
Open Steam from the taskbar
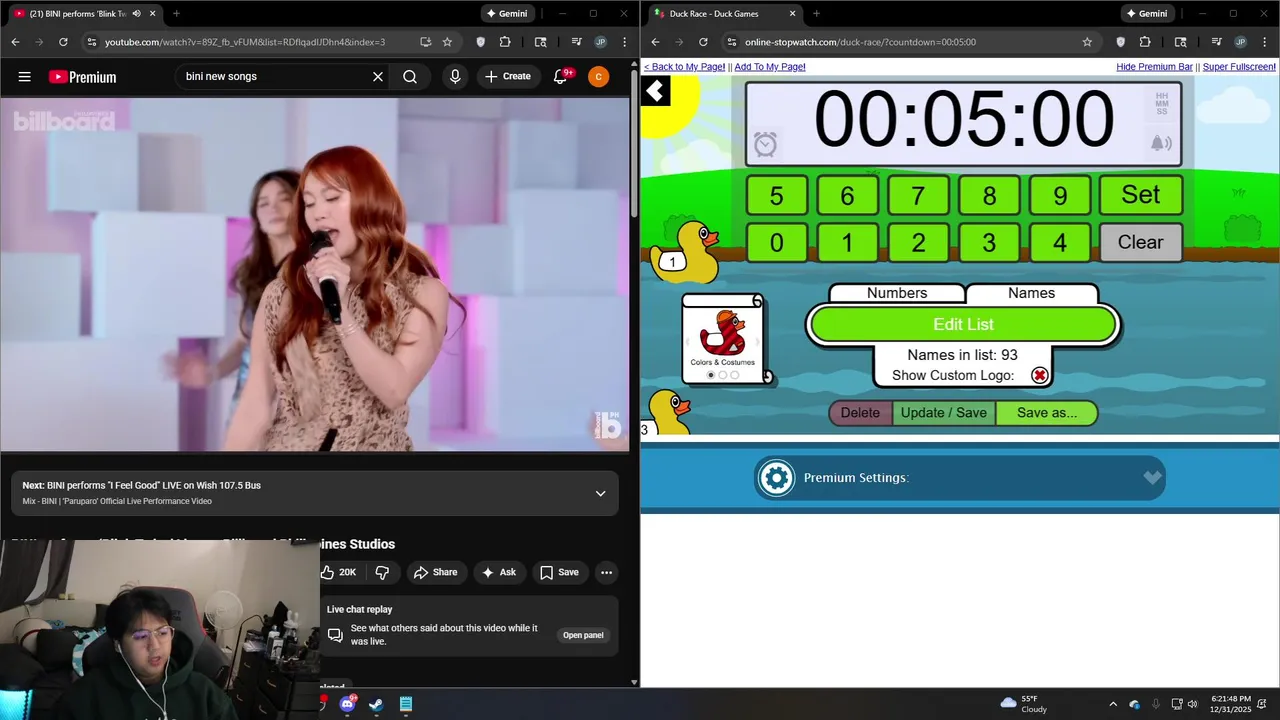[376, 704]
